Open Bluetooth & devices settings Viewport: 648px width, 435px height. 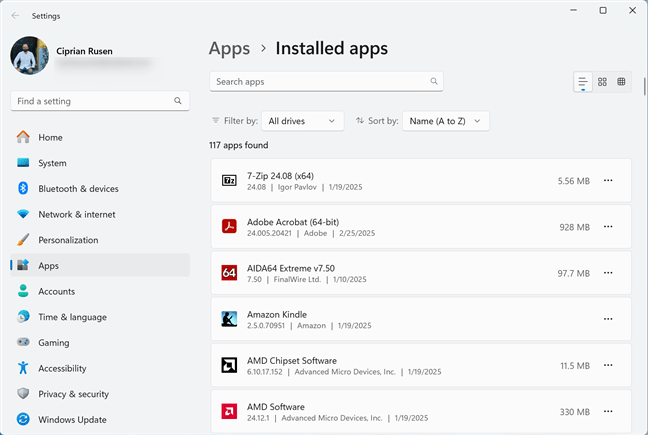100,188
